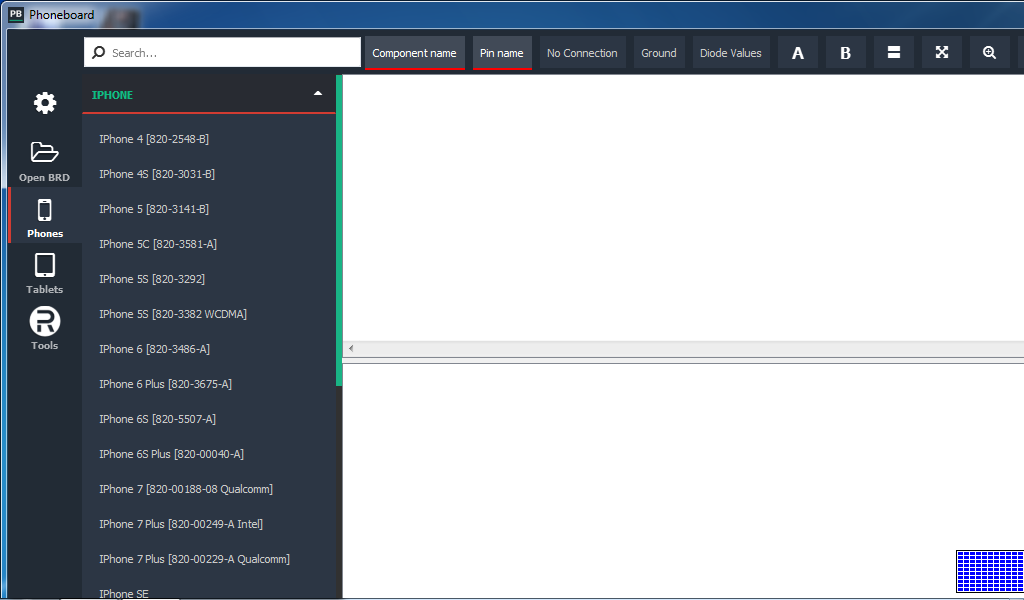Select iPhone SE list entry
The width and height of the screenshot is (1024, 600).
click(124, 593)
